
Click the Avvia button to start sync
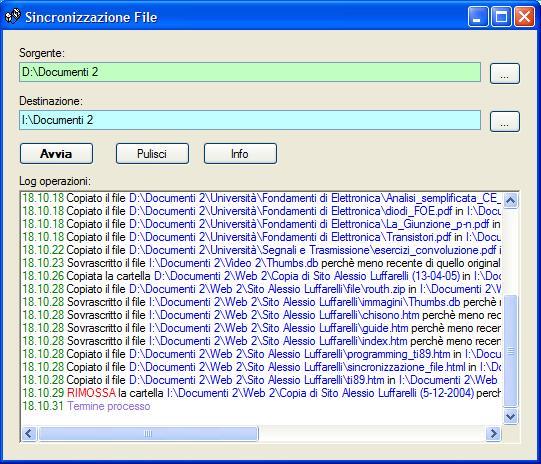56,154
